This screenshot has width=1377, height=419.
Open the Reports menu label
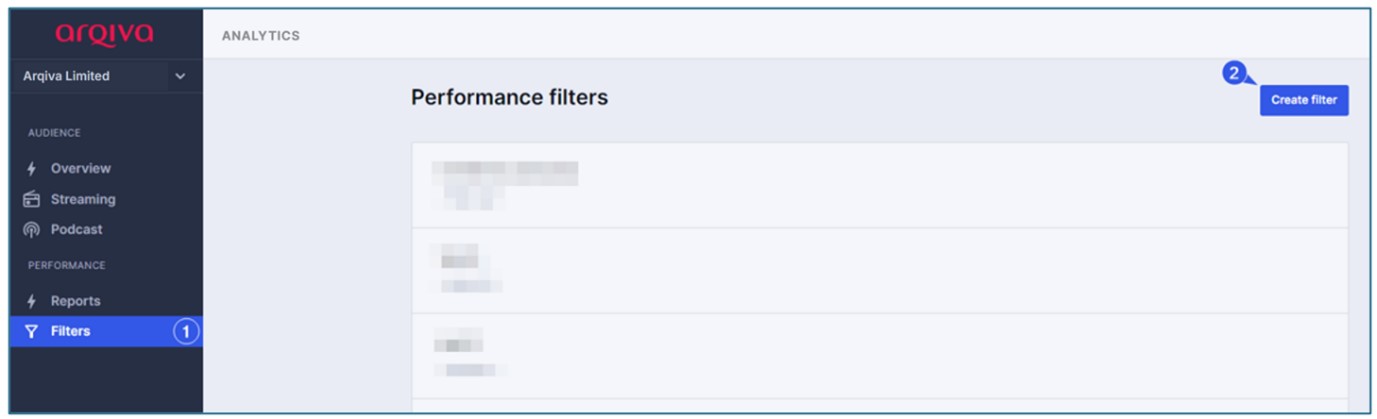click(76, 301)
